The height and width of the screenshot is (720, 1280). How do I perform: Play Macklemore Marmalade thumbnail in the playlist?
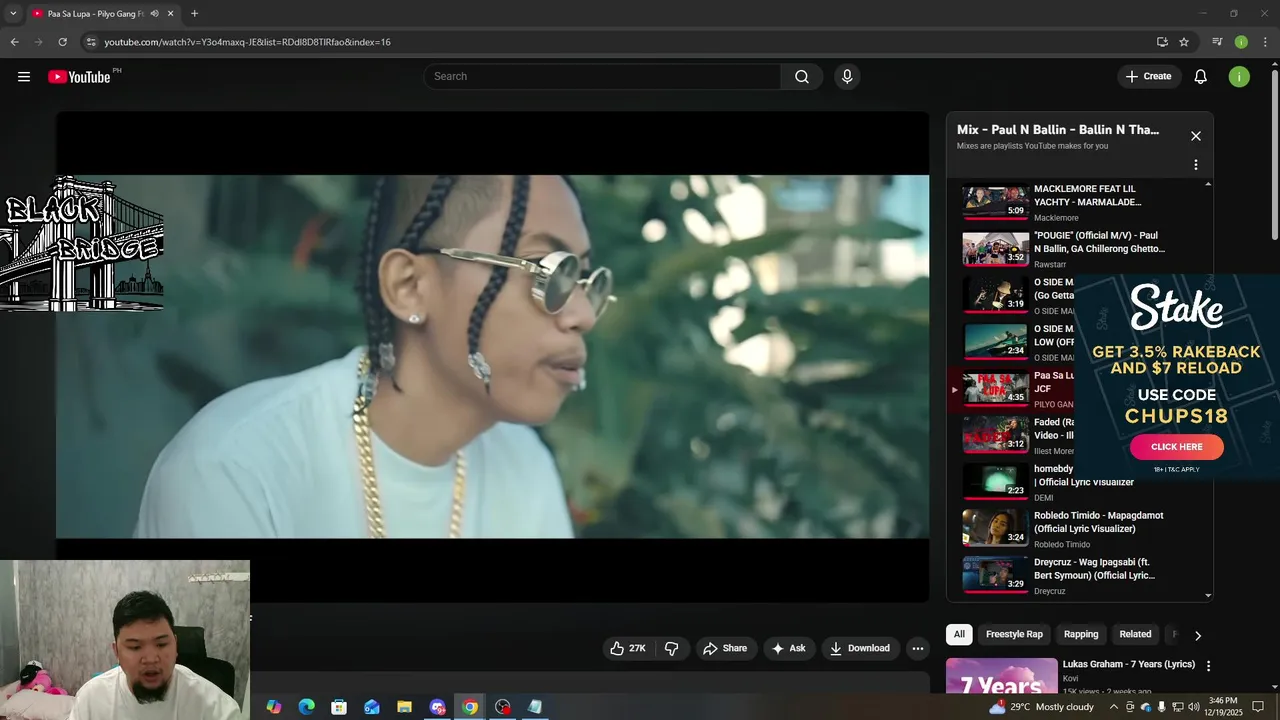click(995, 202)
